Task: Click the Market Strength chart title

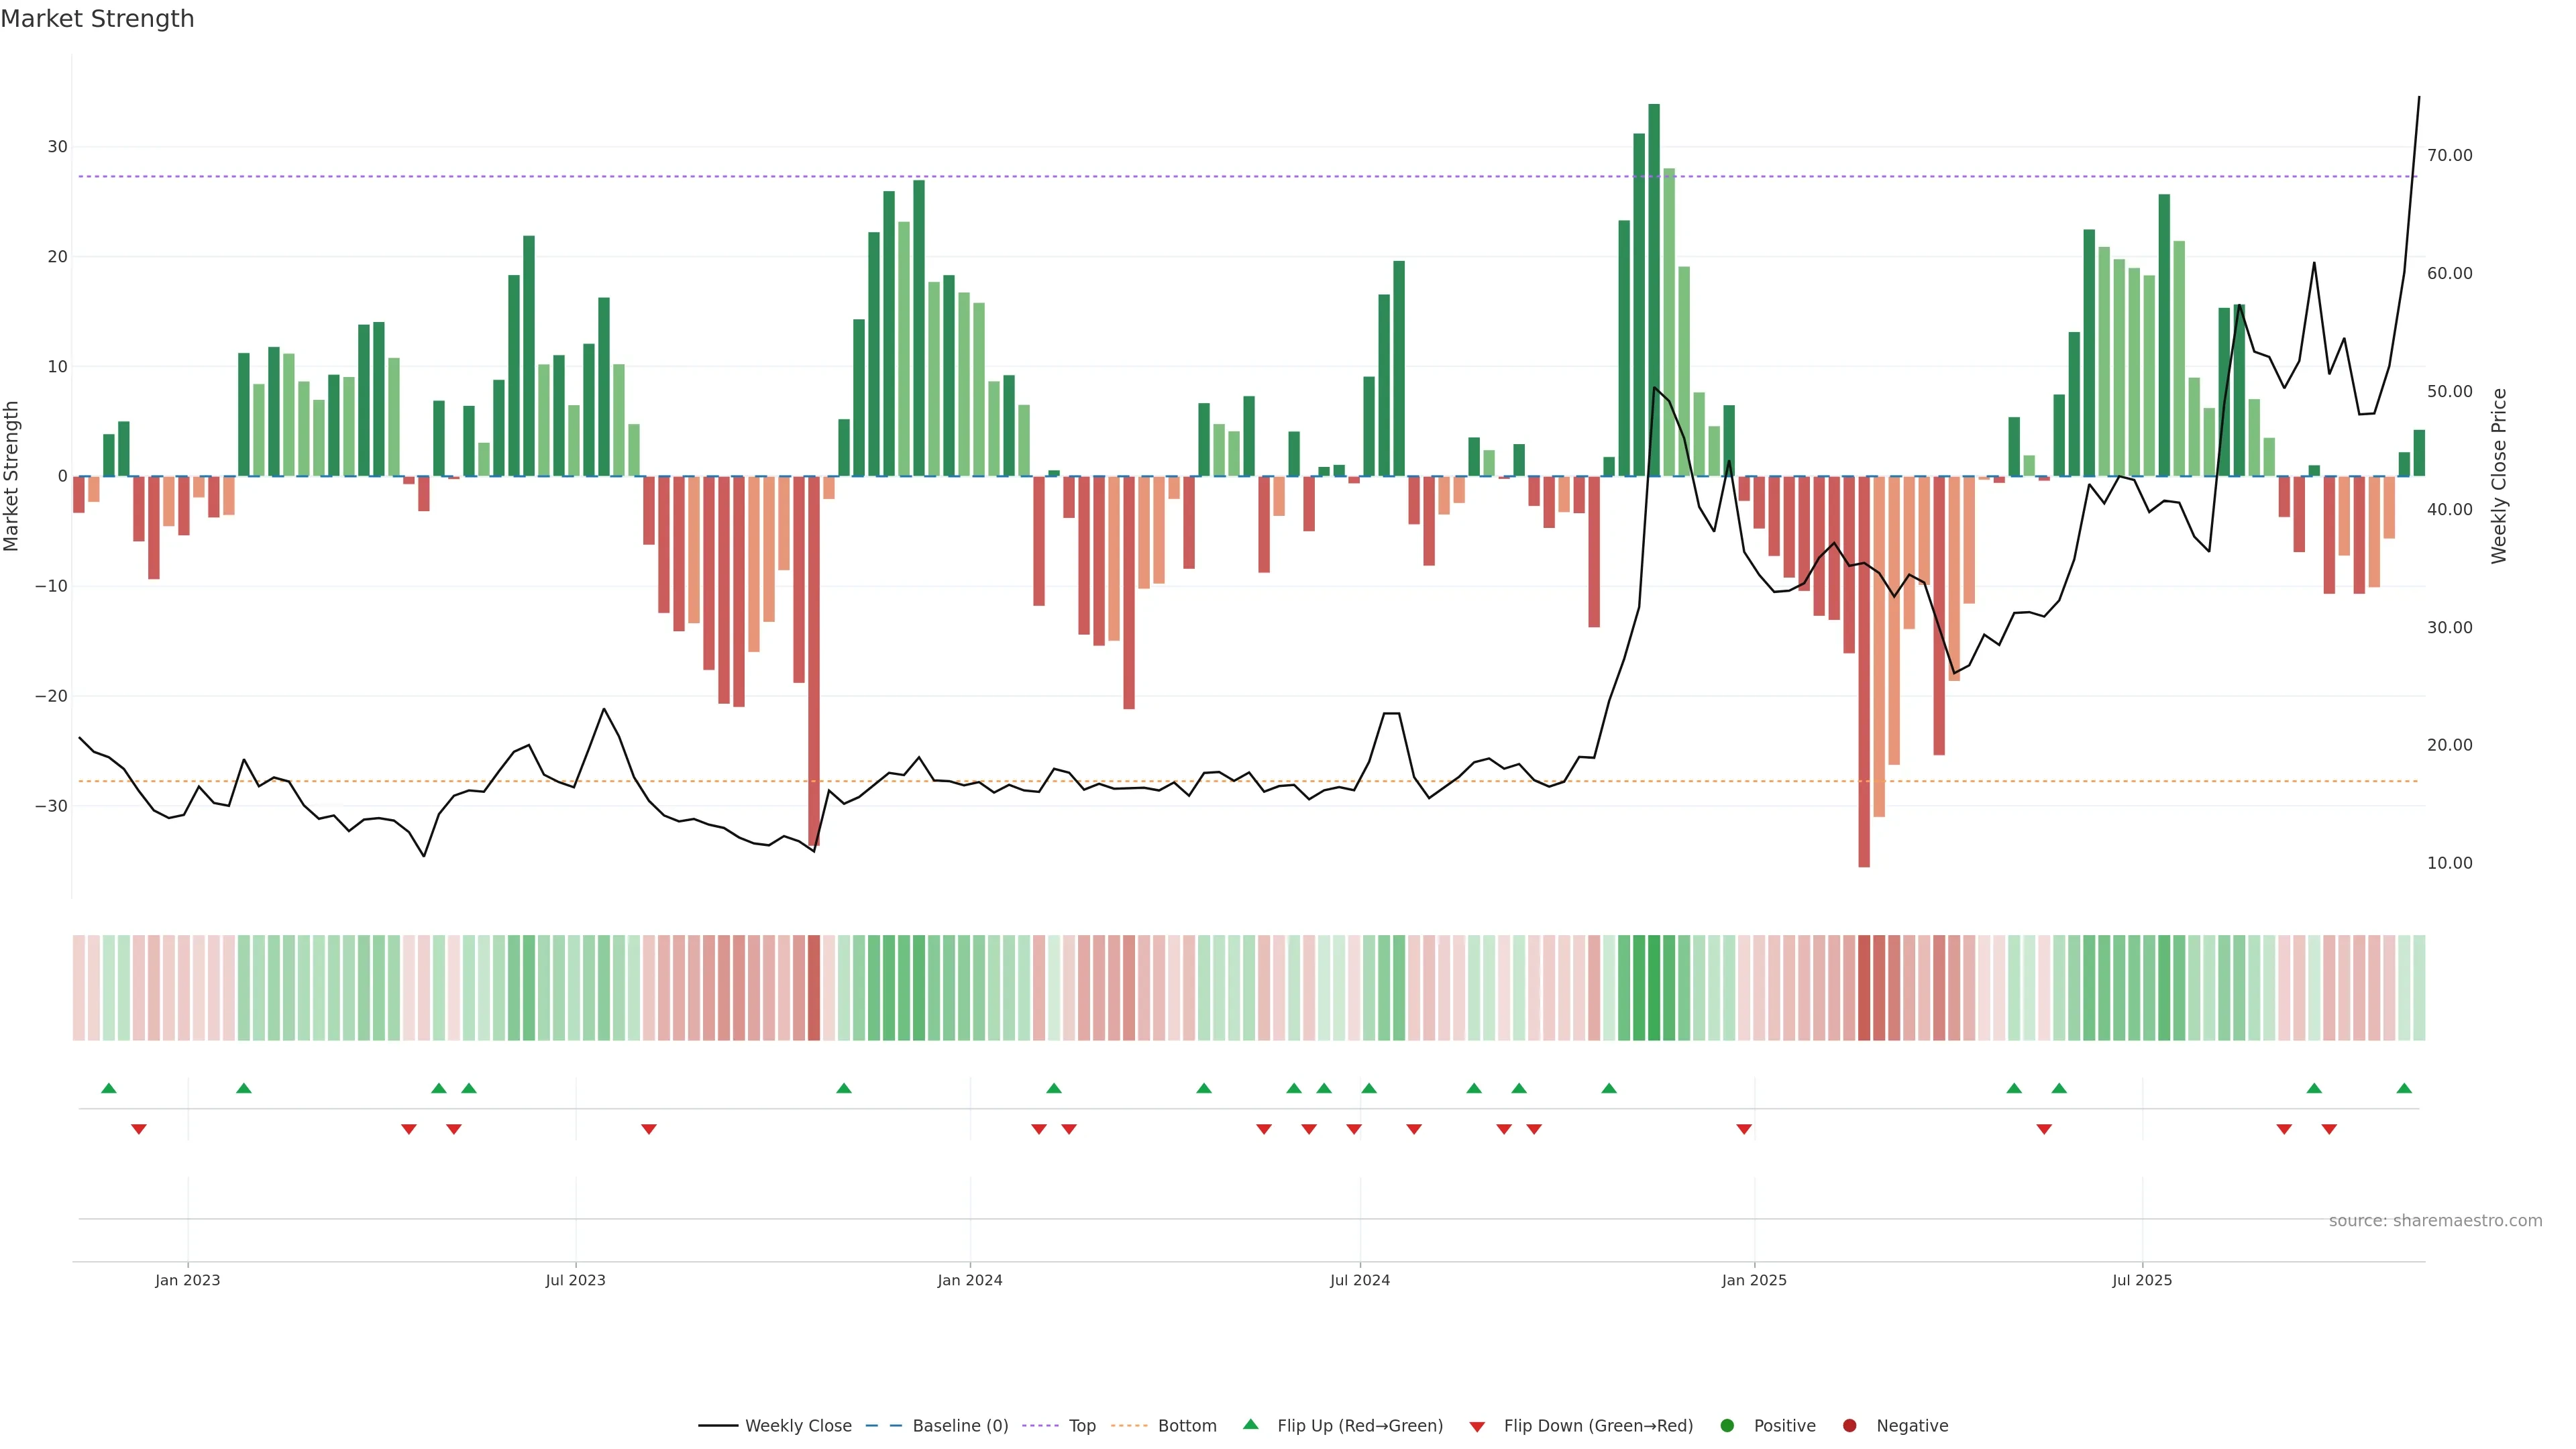Action: click(x=97, y=19)
